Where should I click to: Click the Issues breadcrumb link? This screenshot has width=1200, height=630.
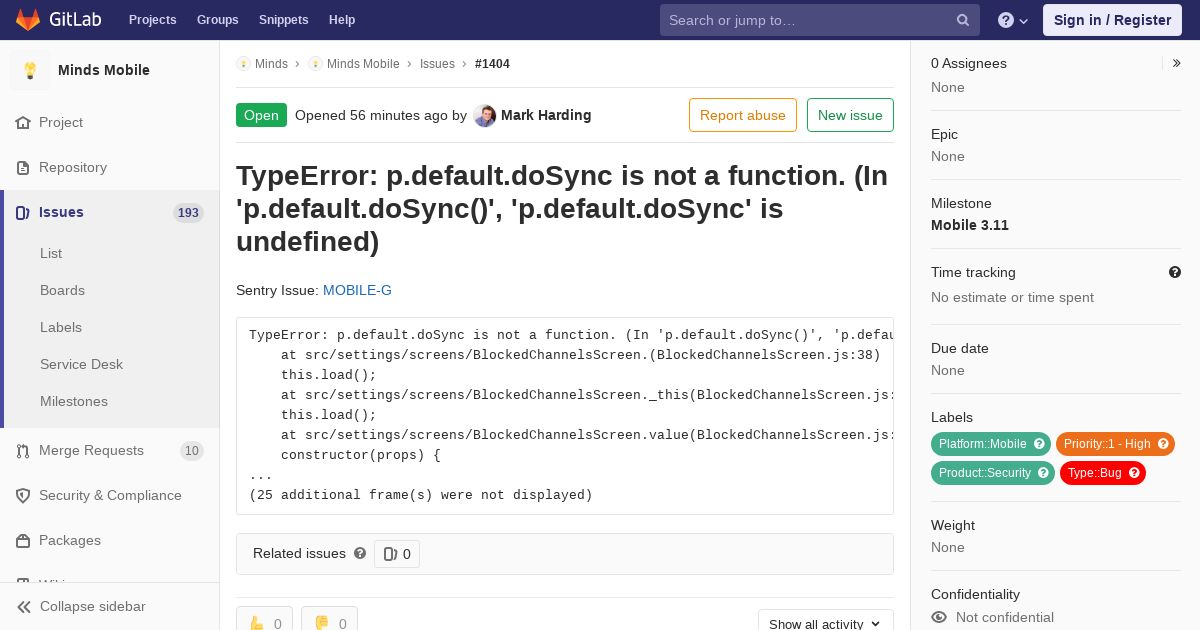point(437,64)
